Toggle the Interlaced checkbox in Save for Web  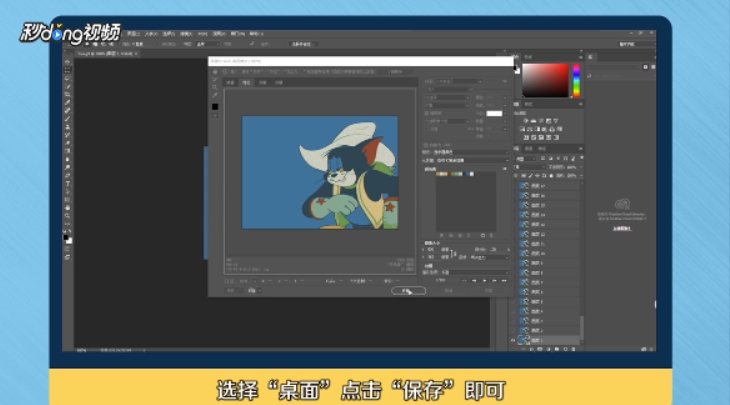click(426, 129)
